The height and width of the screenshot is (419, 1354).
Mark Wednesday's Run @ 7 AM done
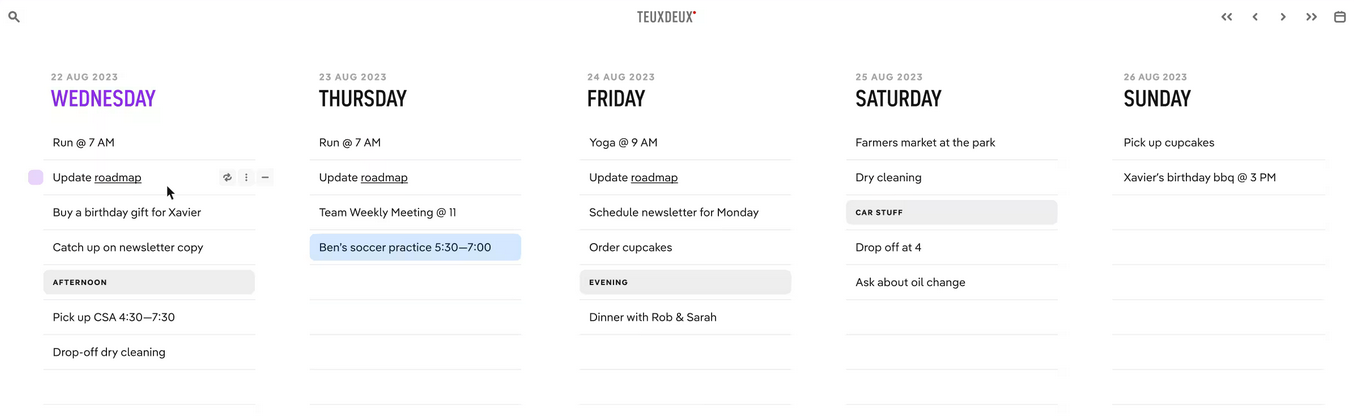[x=84, y=143]
